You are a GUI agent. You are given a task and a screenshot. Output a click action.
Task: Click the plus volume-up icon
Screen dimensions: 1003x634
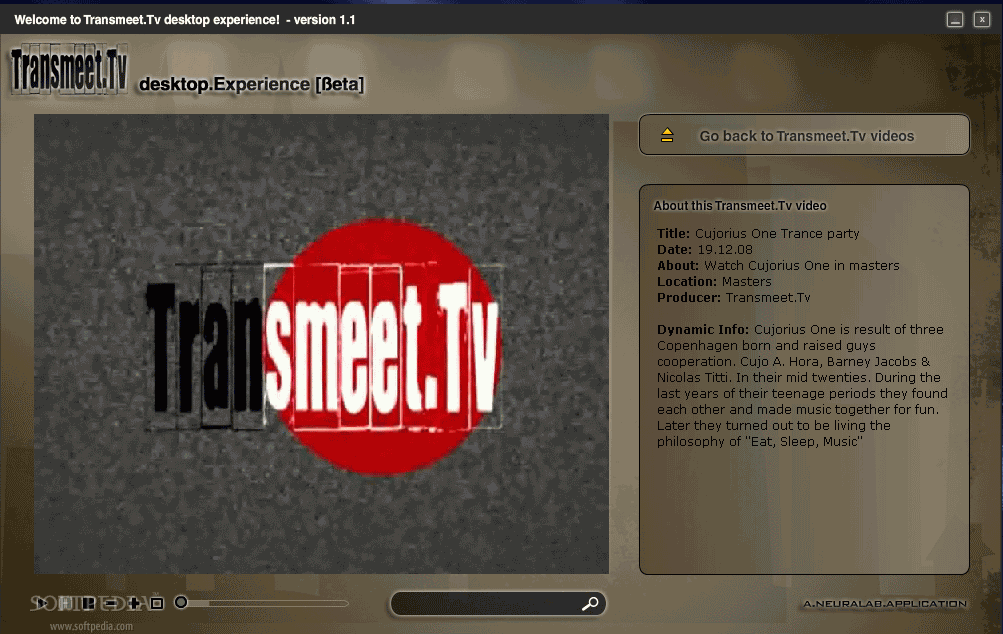tap(134, 603)
